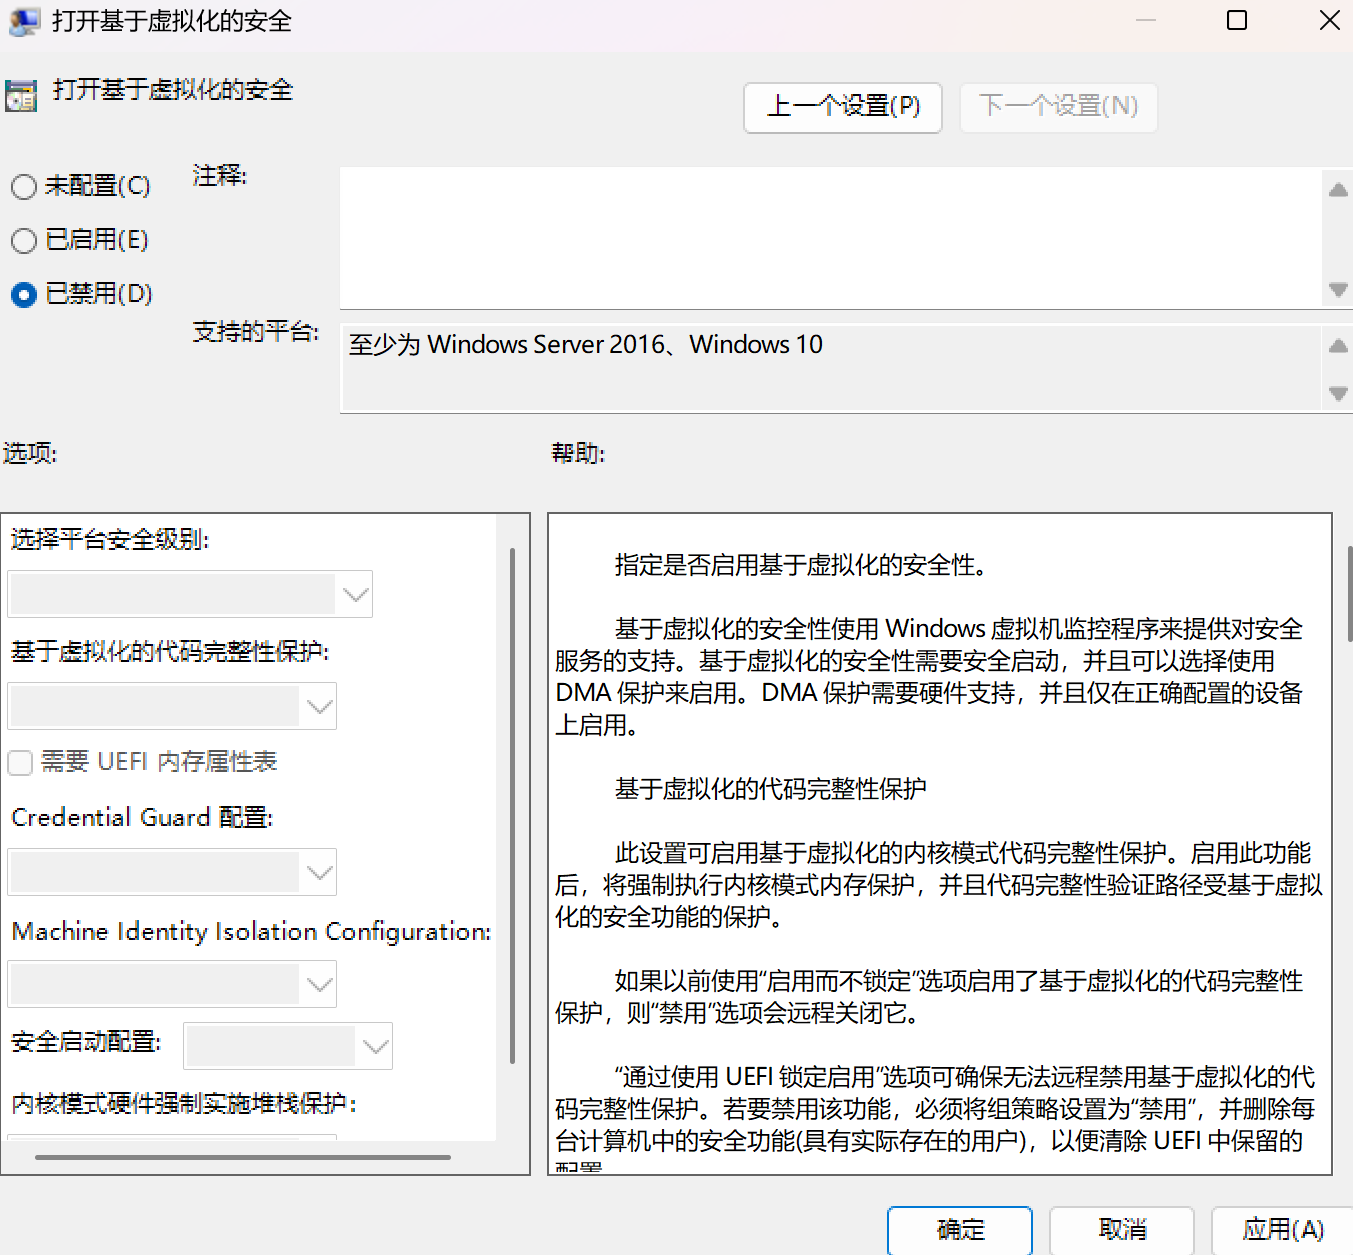Select the 已启用(E) radio button
The image size is (1353, 1255).
[24, 240]
